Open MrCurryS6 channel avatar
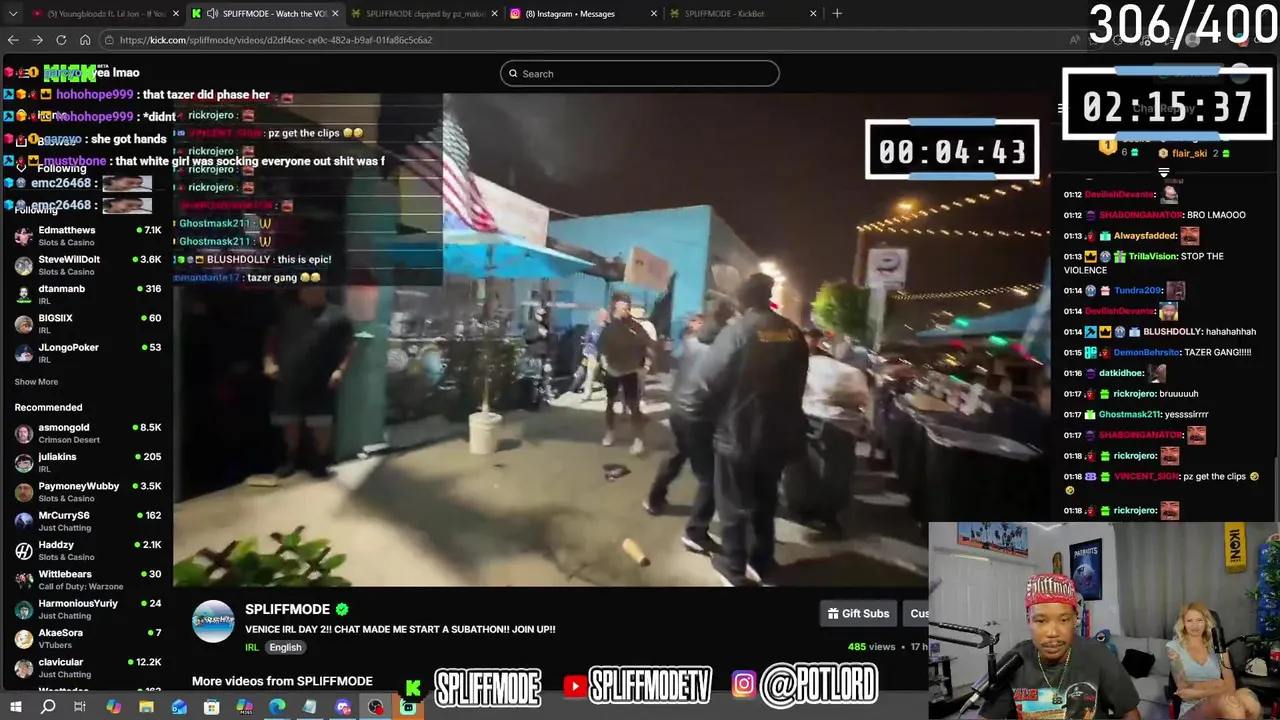This screenshot has height=720, width=1280. 24,521
